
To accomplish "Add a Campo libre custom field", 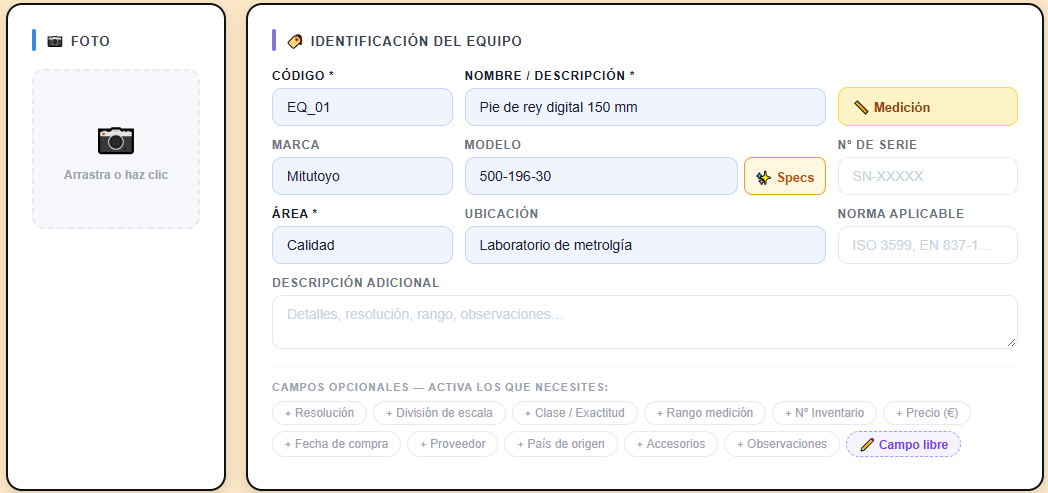I will pos(903,444).
